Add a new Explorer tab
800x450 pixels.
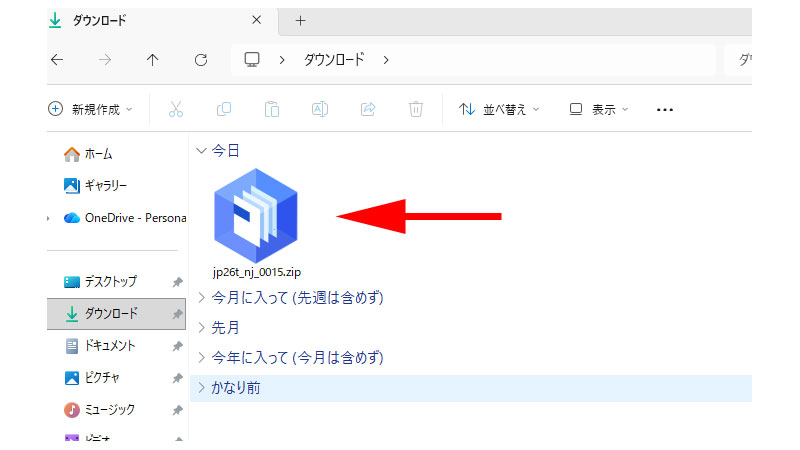tap(301, 20)
